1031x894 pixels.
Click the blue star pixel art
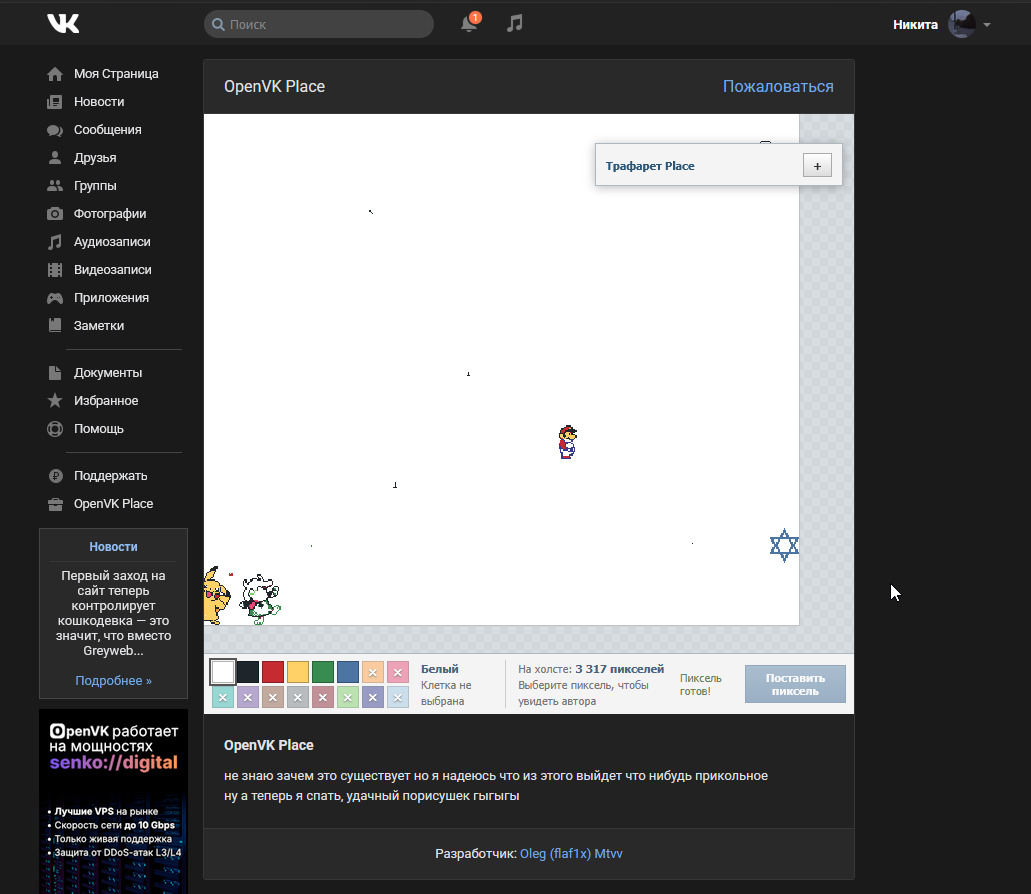click(784, 545)
